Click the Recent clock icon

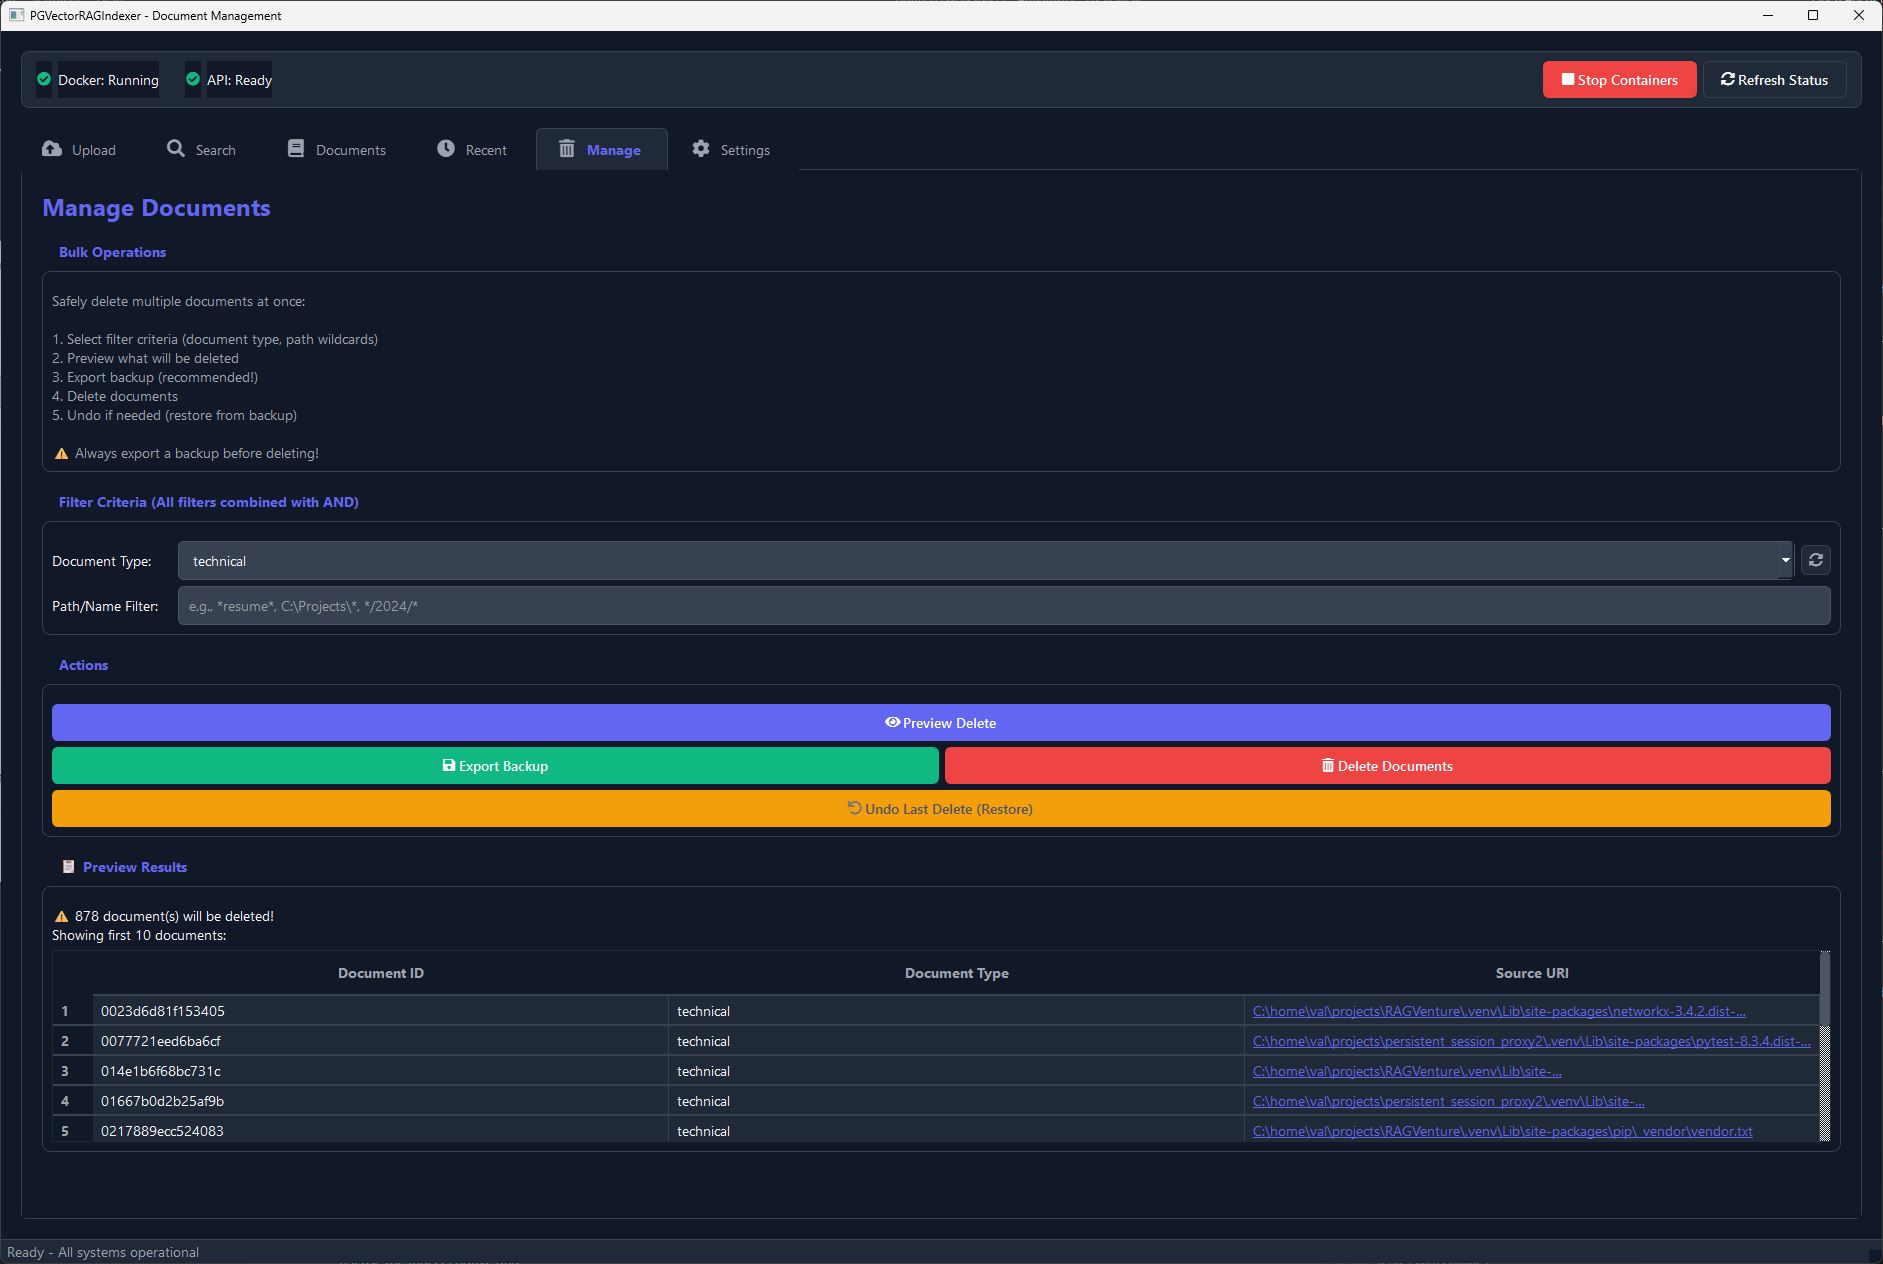[x=445, y=148]
